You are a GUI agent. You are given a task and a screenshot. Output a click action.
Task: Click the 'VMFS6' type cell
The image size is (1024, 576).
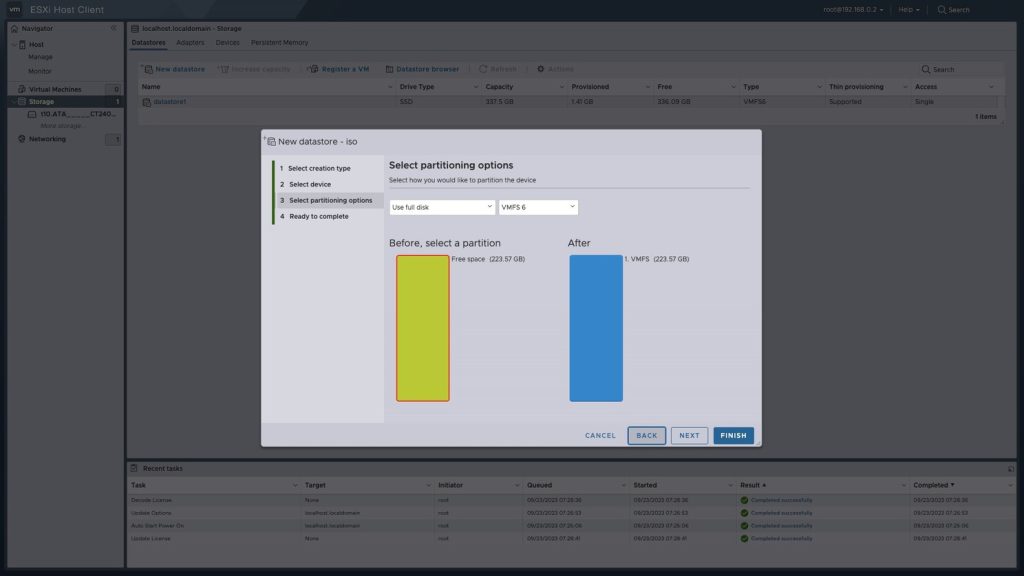click(754, 102)
